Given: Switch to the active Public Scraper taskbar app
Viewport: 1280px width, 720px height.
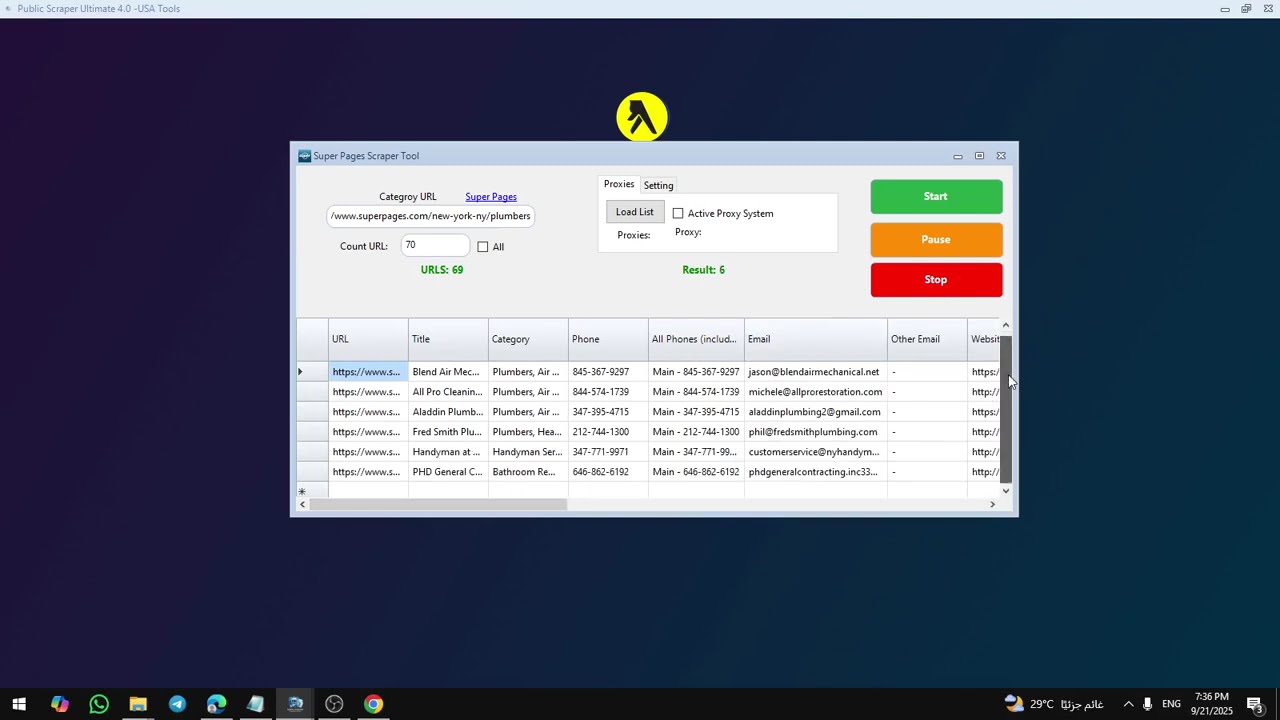Looking at the screenshot, I should 295,704.
